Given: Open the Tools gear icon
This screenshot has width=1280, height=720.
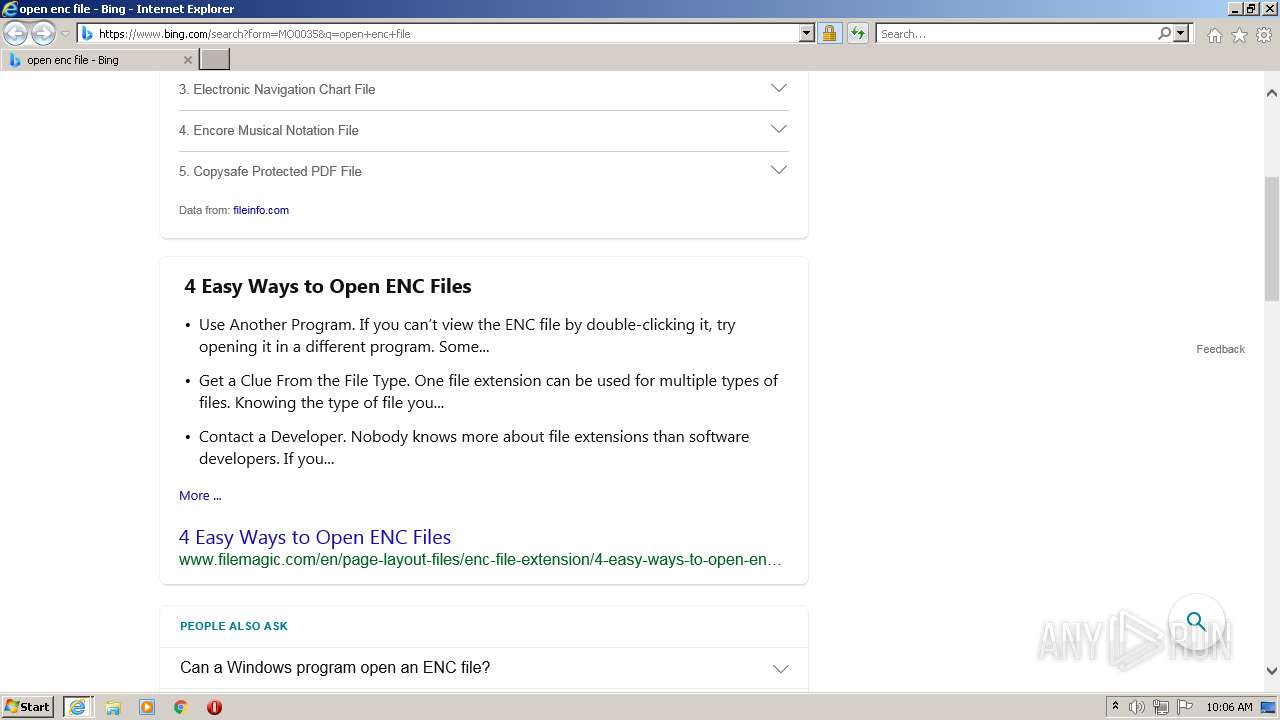Looking at the screenshot, I should click(x=1264, y=35).
